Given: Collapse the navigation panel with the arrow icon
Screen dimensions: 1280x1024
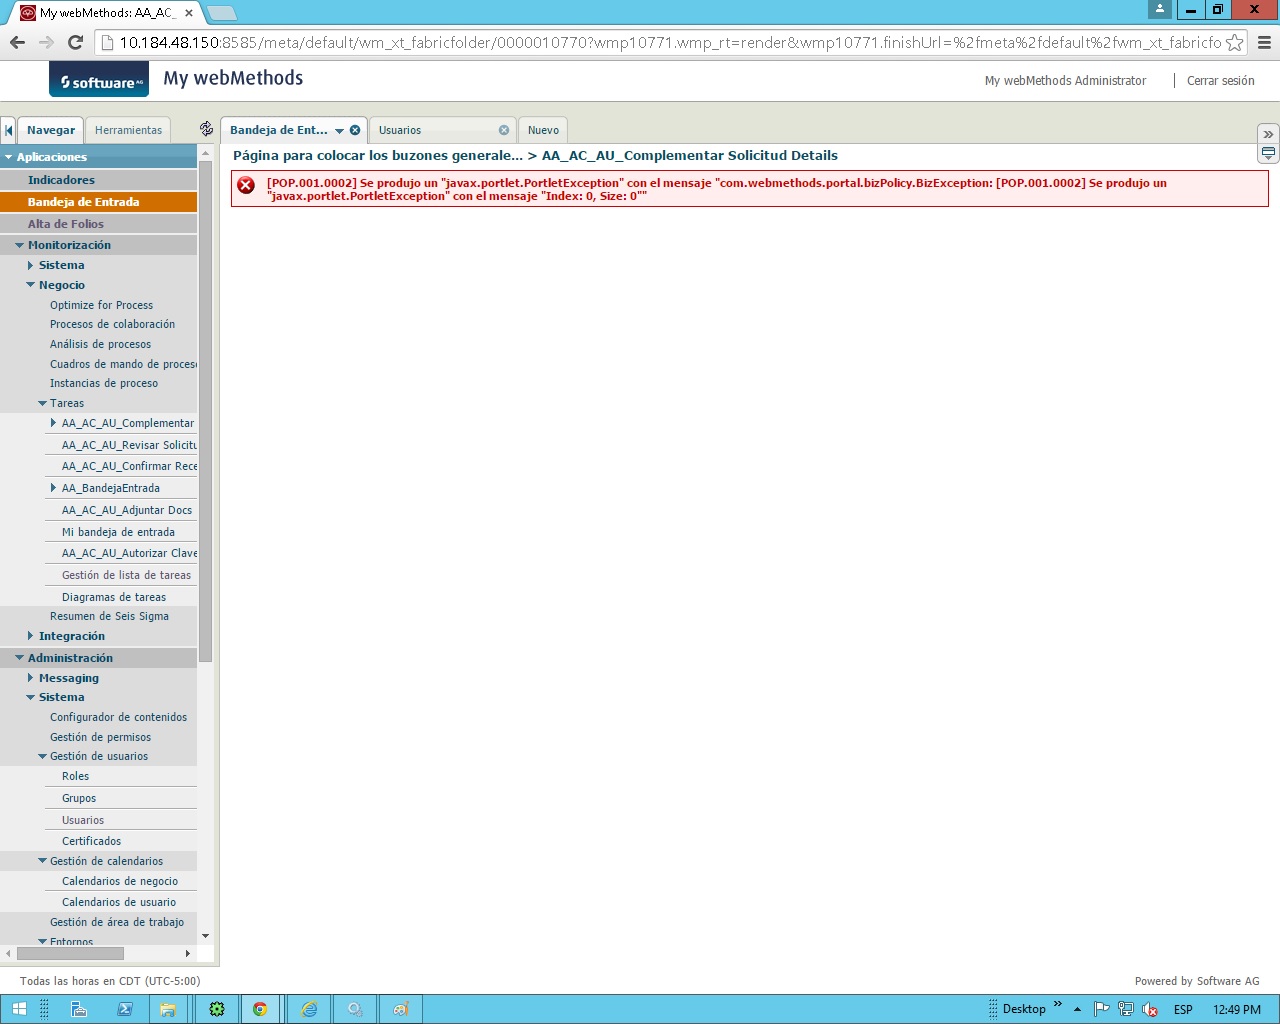Looking at the screenshot, I should 9,130.
